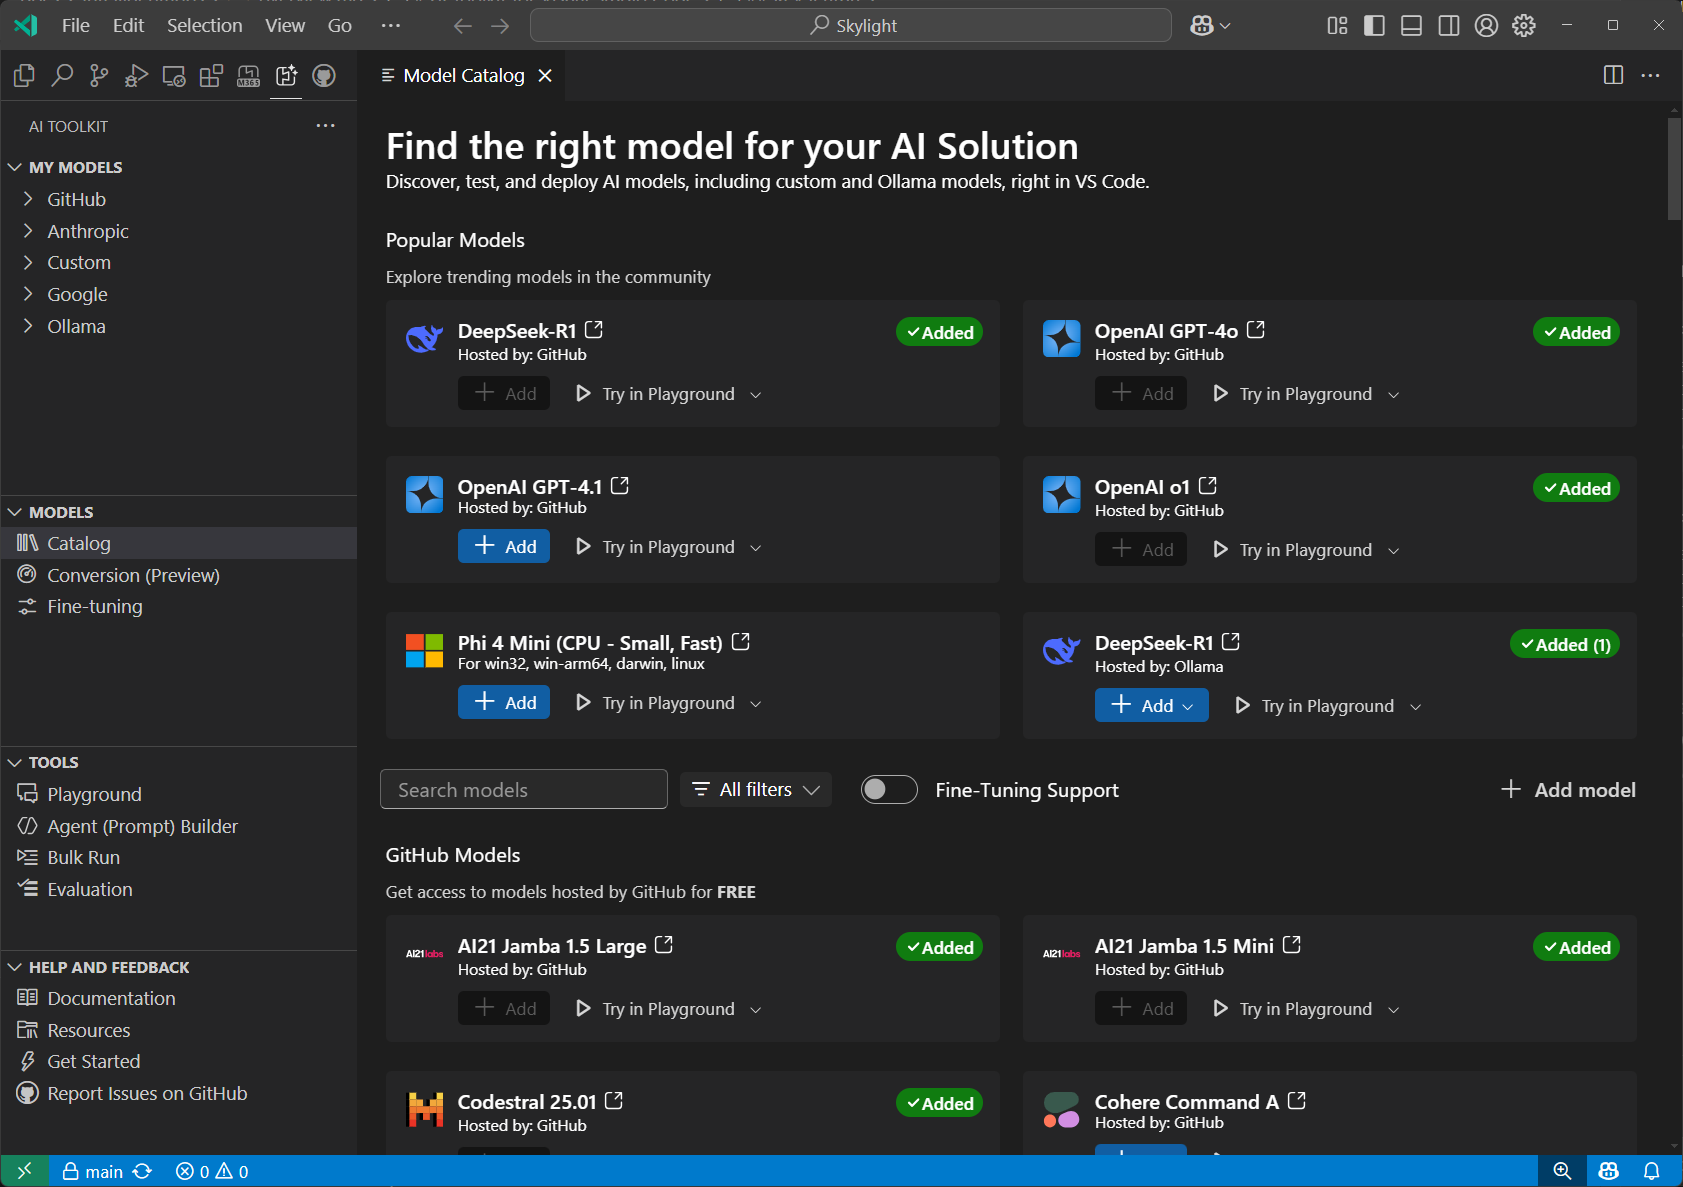Image resolution: width=1683 pixels, height=1187 pixels.
Task: Toggle the bottom panel
Action: (1411, 25)
